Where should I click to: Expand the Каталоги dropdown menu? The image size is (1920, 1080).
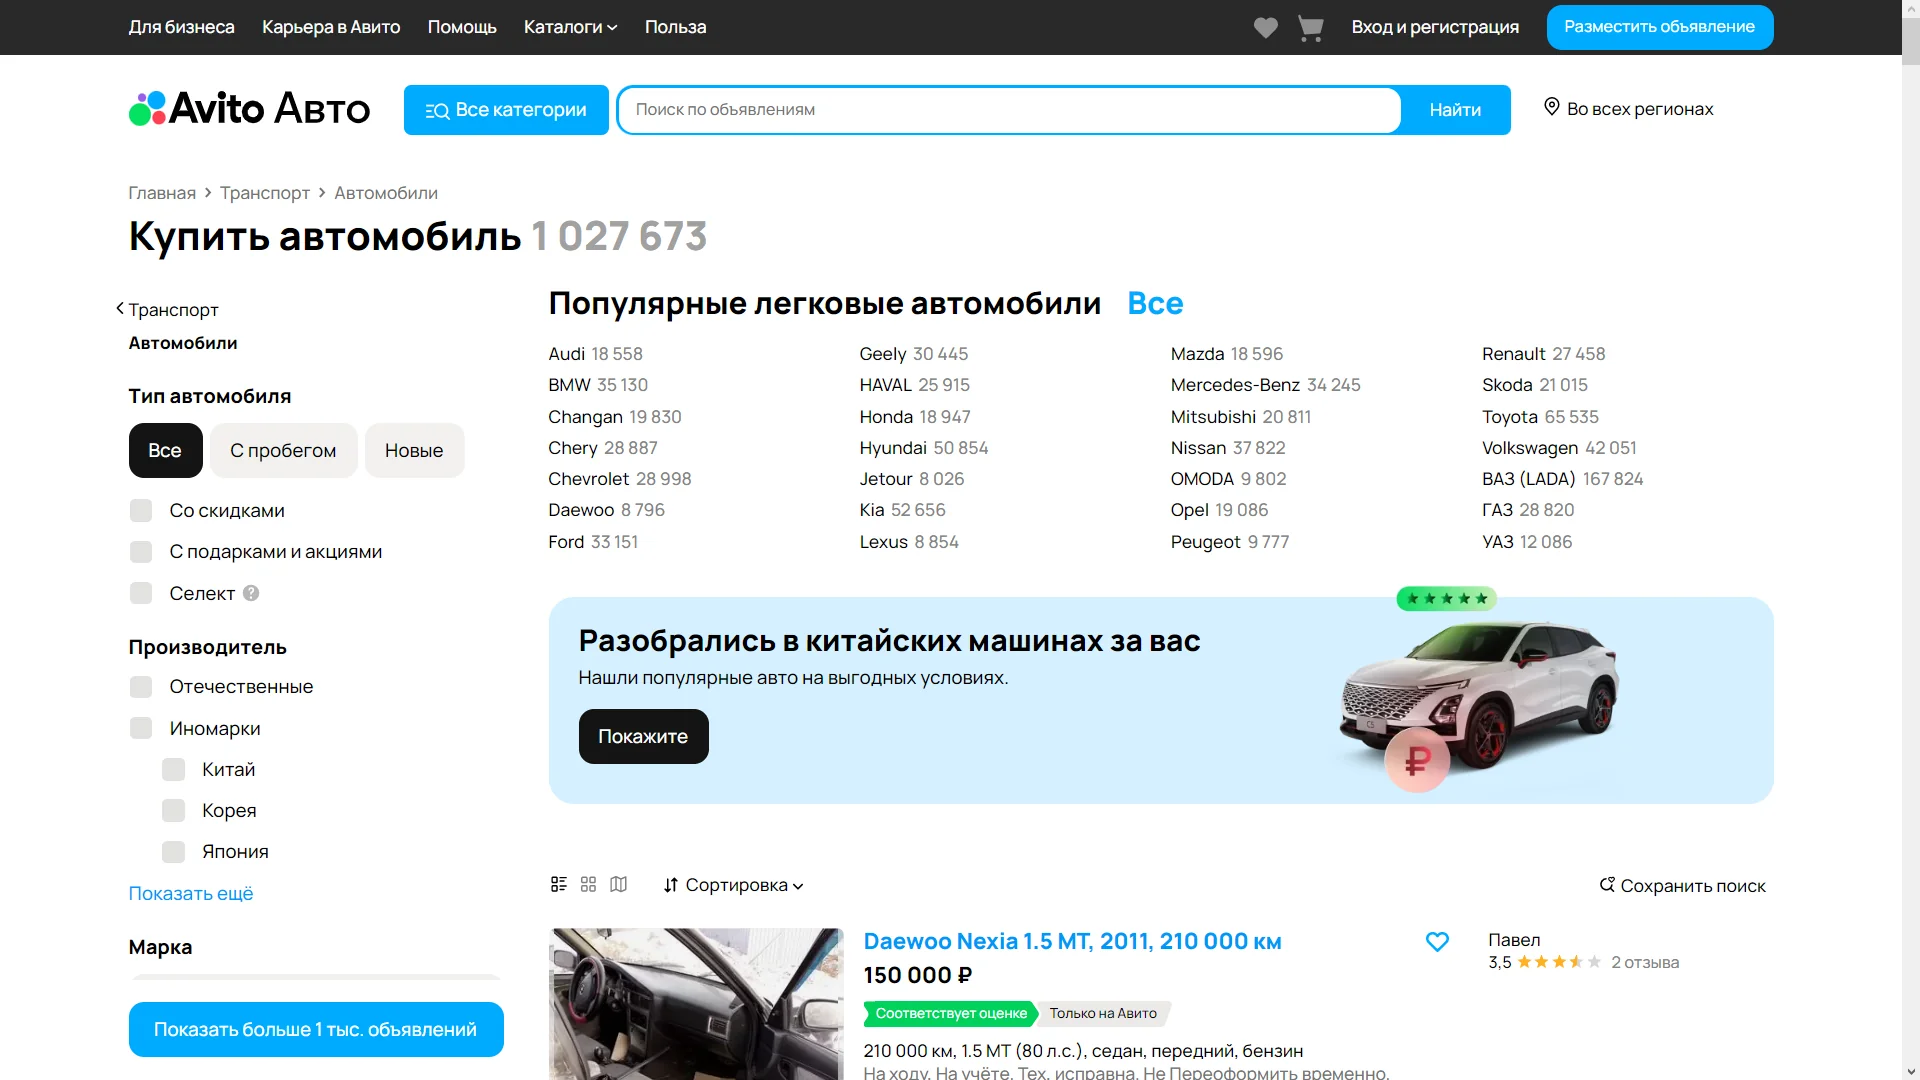[x=570, y=27]
